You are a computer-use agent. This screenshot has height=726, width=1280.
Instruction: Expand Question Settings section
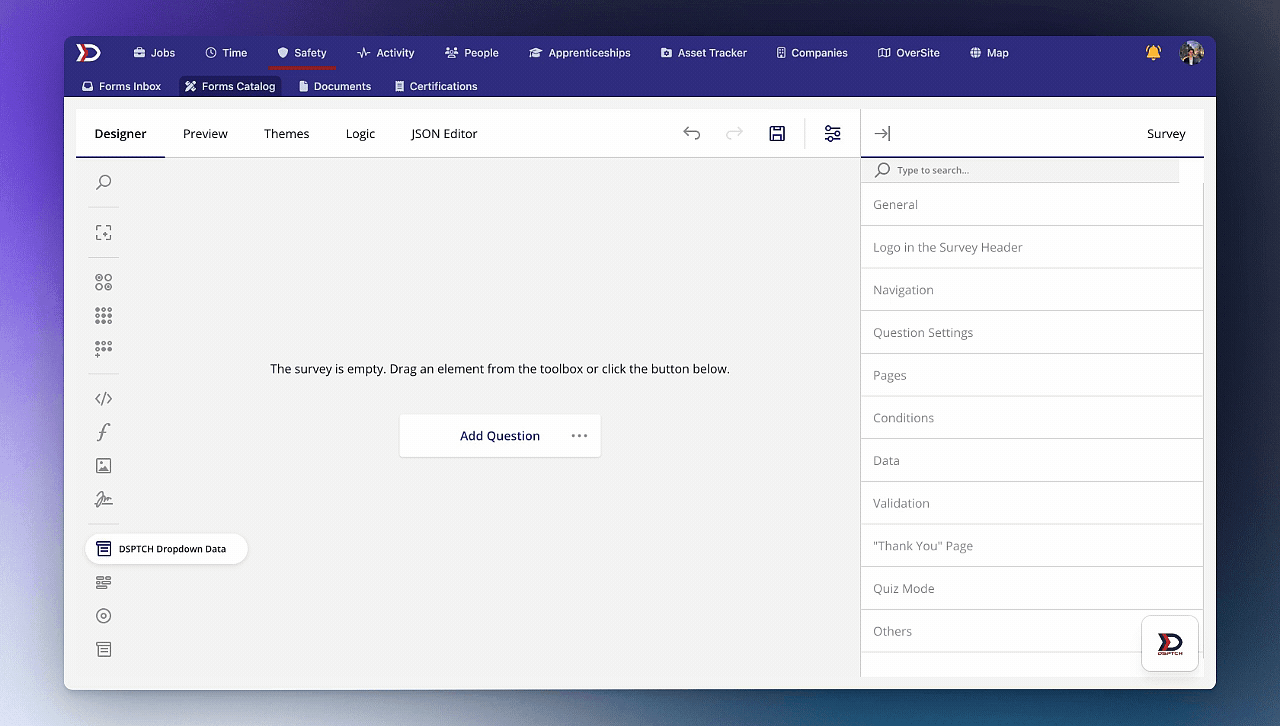(x=1032, y=332)
